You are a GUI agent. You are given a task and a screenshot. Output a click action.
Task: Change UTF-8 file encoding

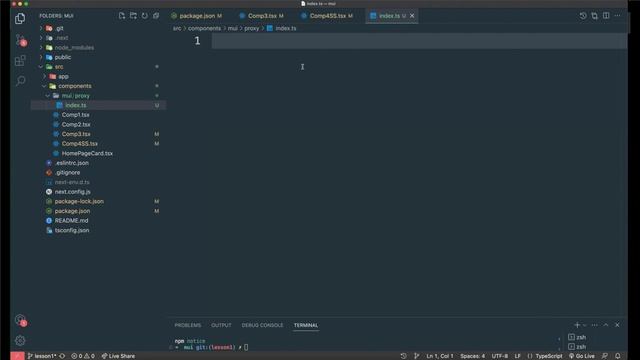pyautogui.click(x=500, y=356)
